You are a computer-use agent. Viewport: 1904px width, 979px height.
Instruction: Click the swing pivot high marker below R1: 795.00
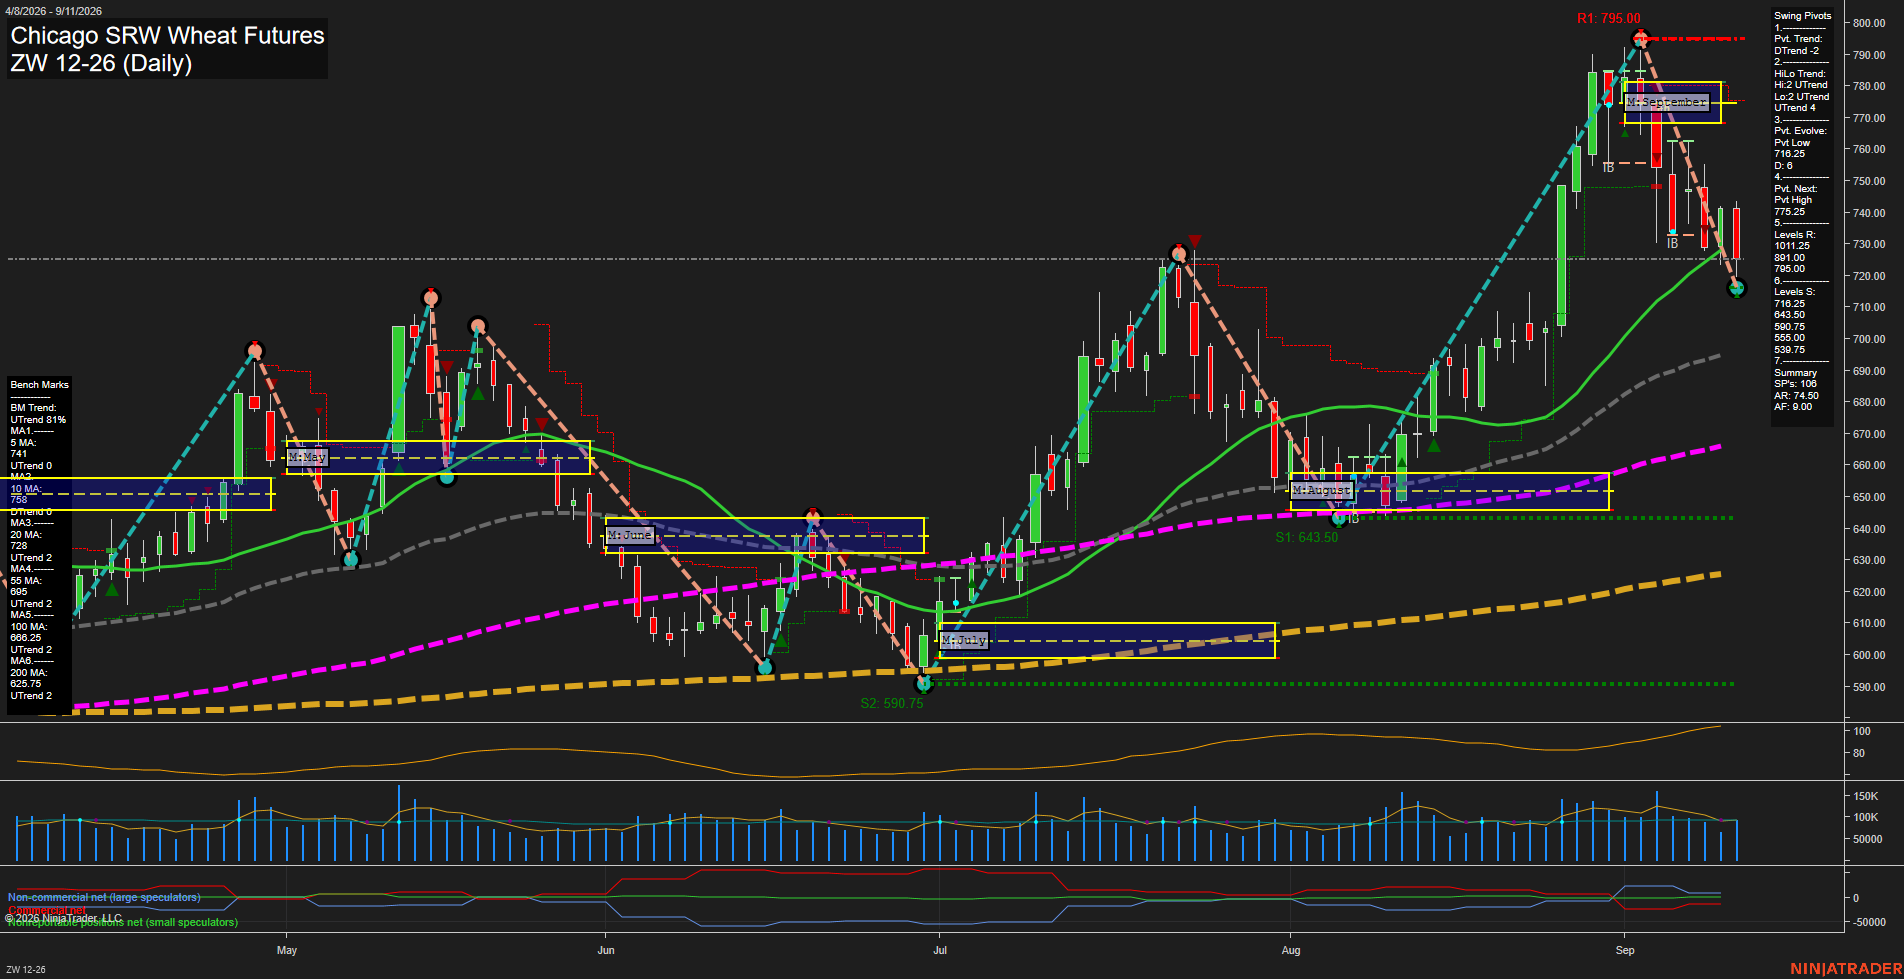coord(1640,39)
